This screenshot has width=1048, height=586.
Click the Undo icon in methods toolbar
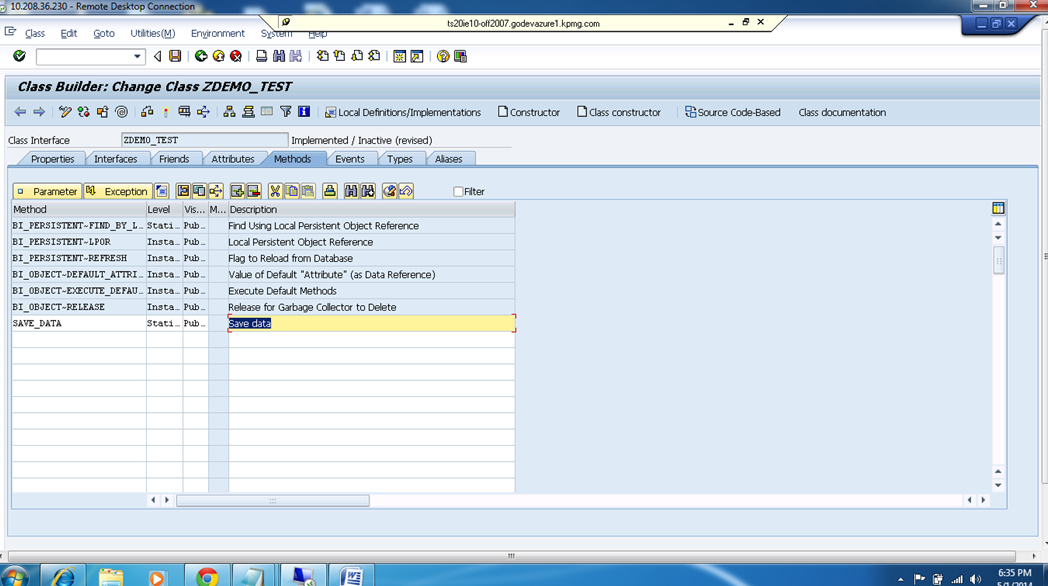tap(406, 191)
